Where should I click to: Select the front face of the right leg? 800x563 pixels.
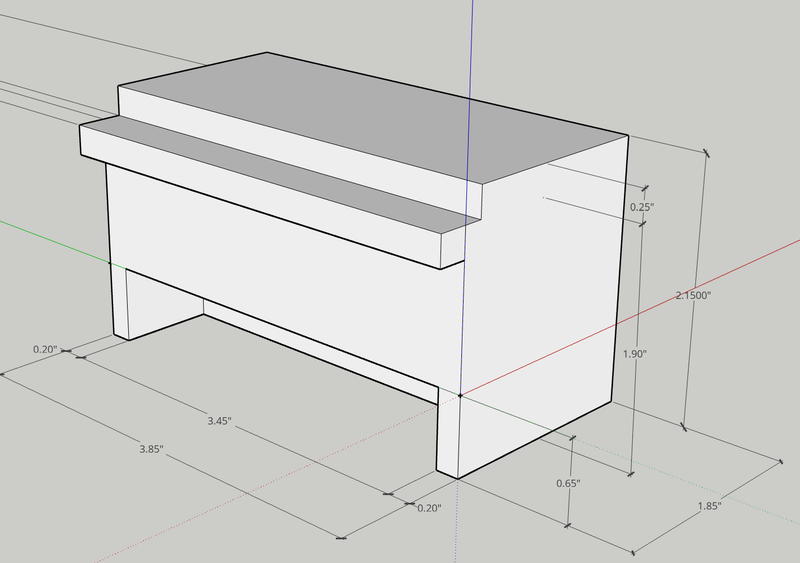[x=447, y=434]
